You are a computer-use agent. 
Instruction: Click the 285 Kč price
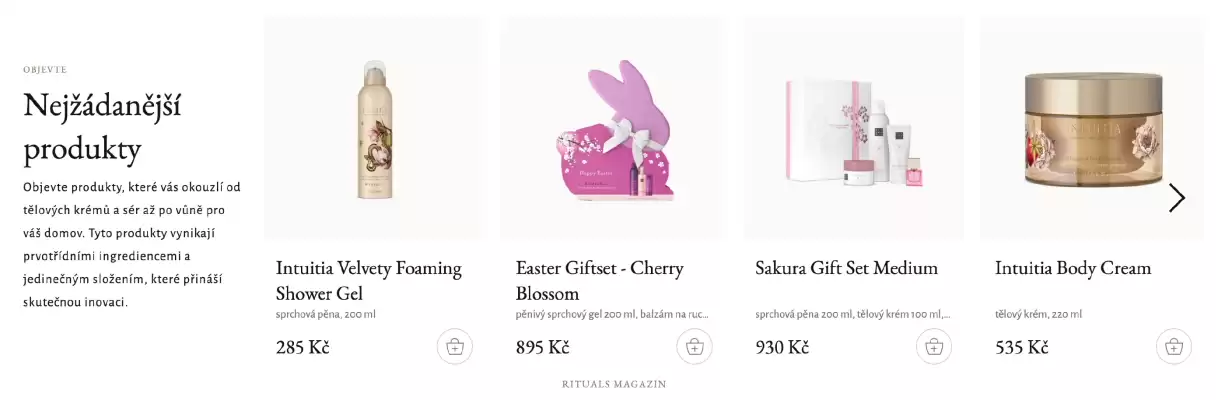[x=303, y=348]
